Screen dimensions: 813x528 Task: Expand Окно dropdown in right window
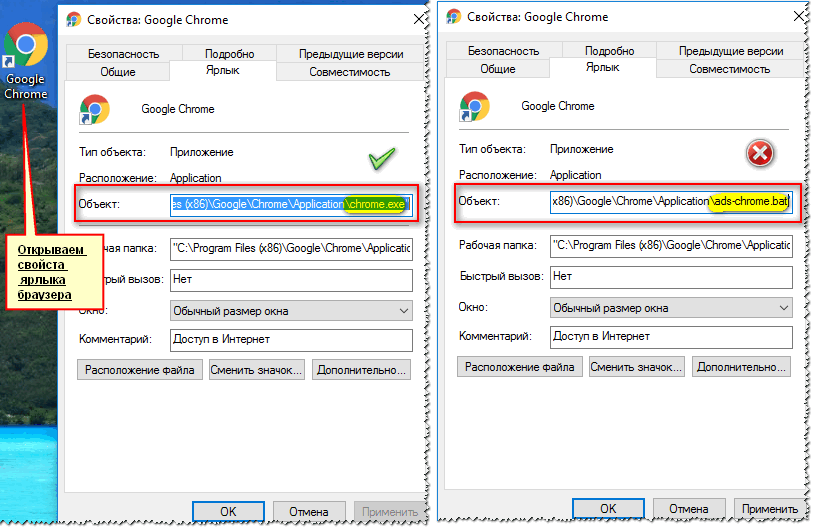671,308
